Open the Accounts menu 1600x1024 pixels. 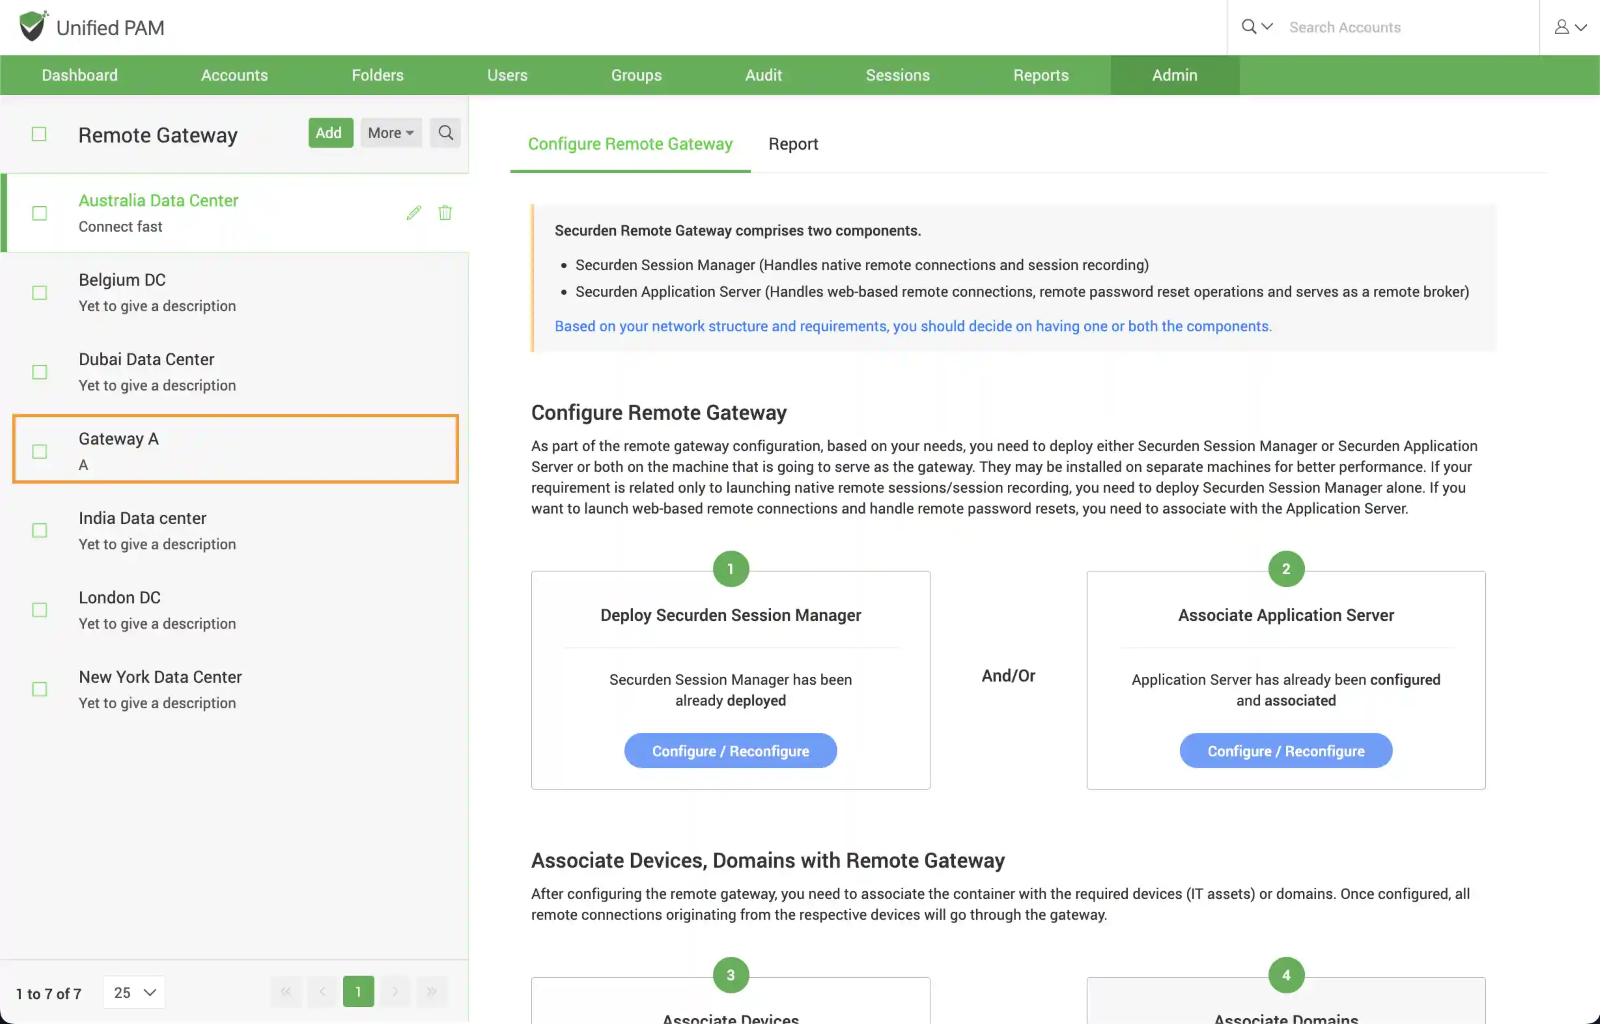(x=234, y=75)
